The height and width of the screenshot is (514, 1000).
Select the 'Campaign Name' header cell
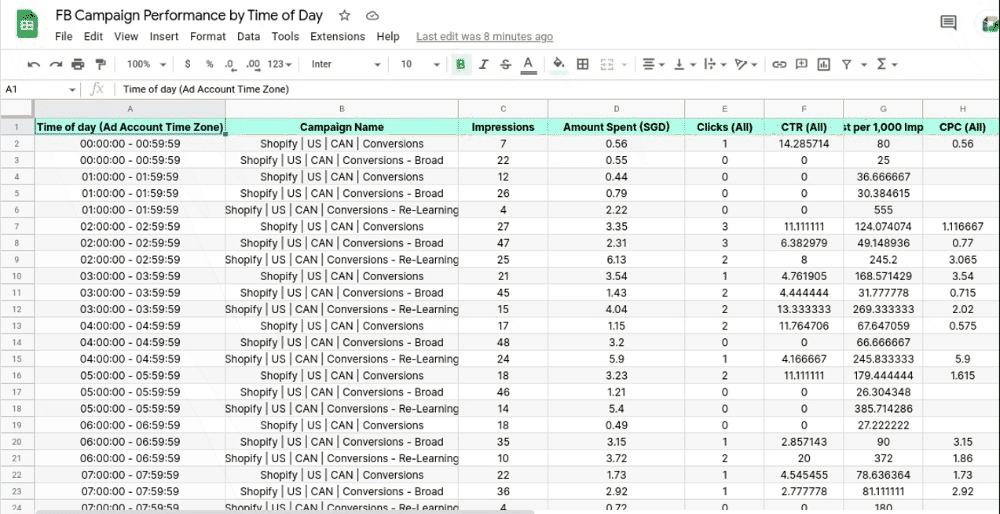tap(342, 127)
